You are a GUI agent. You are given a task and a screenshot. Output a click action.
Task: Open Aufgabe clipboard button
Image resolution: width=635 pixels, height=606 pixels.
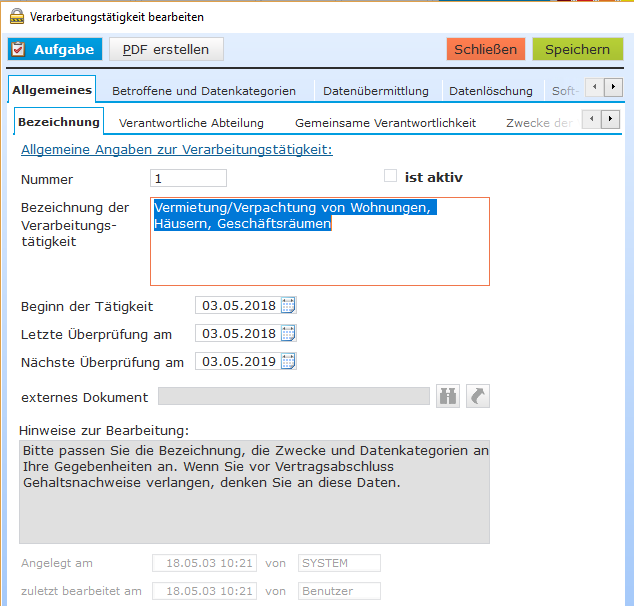tap(55, 49)
